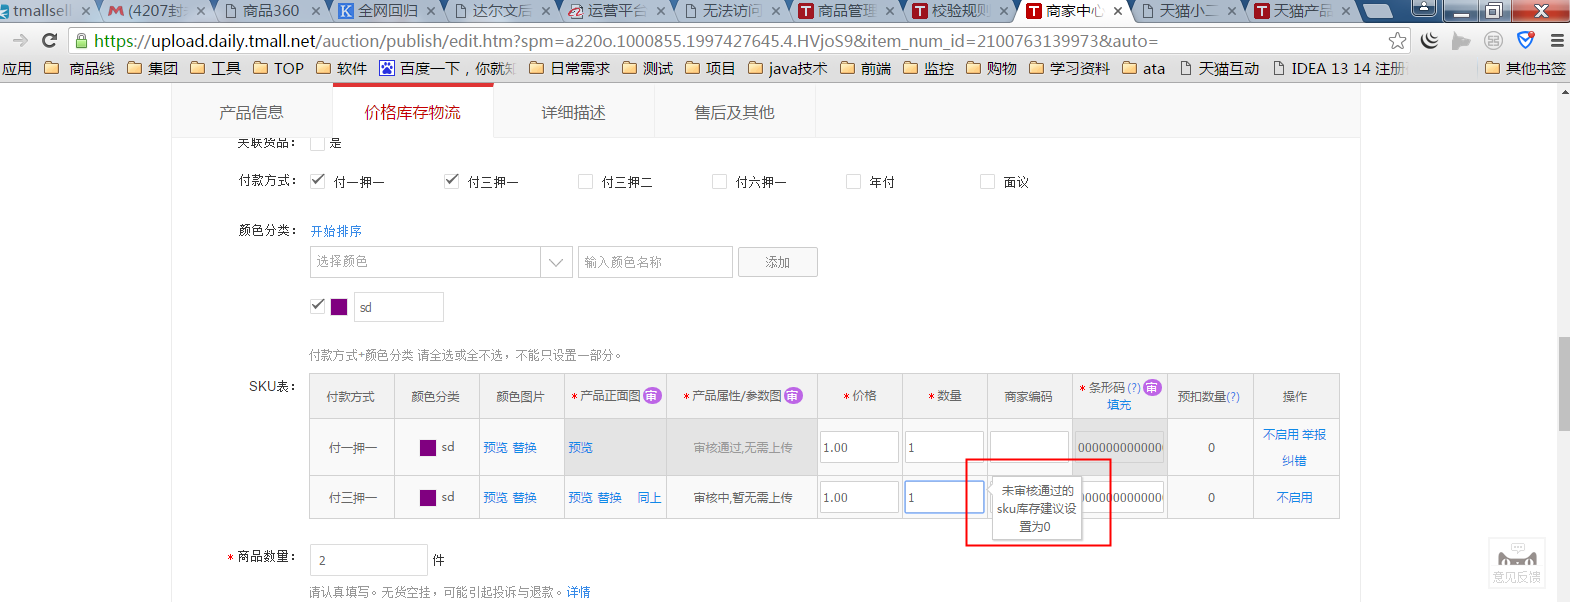
Task: Click the audit badge next to 条形码
Action: pyautogui.click(x=1152, y=388)
